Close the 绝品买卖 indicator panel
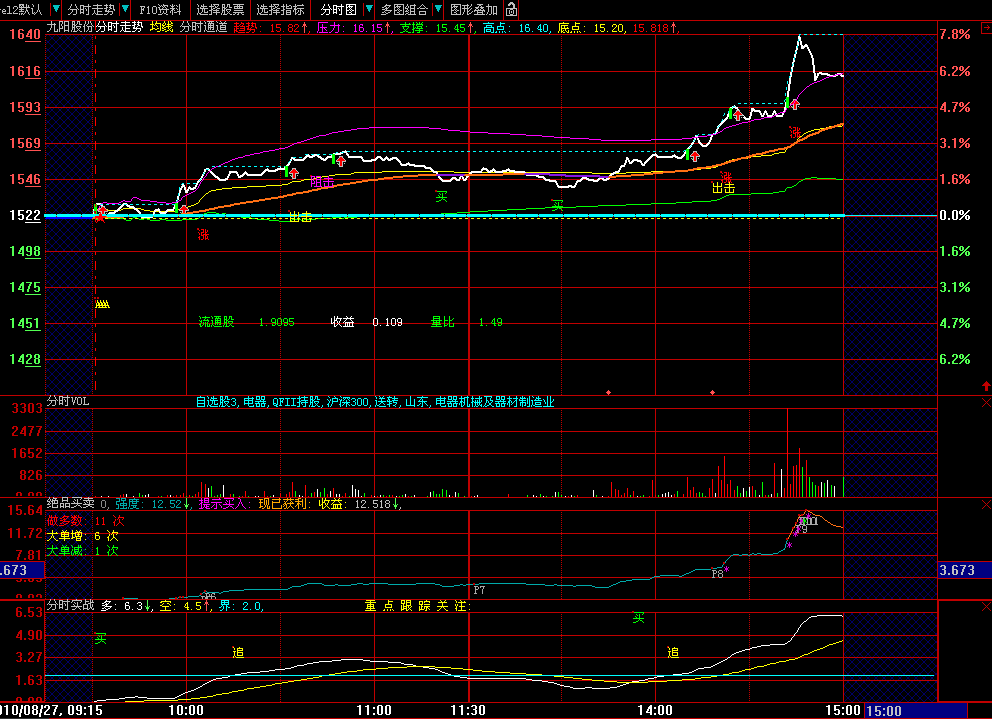992x719 pixels. pyautogui.click(x=986, y=504)
